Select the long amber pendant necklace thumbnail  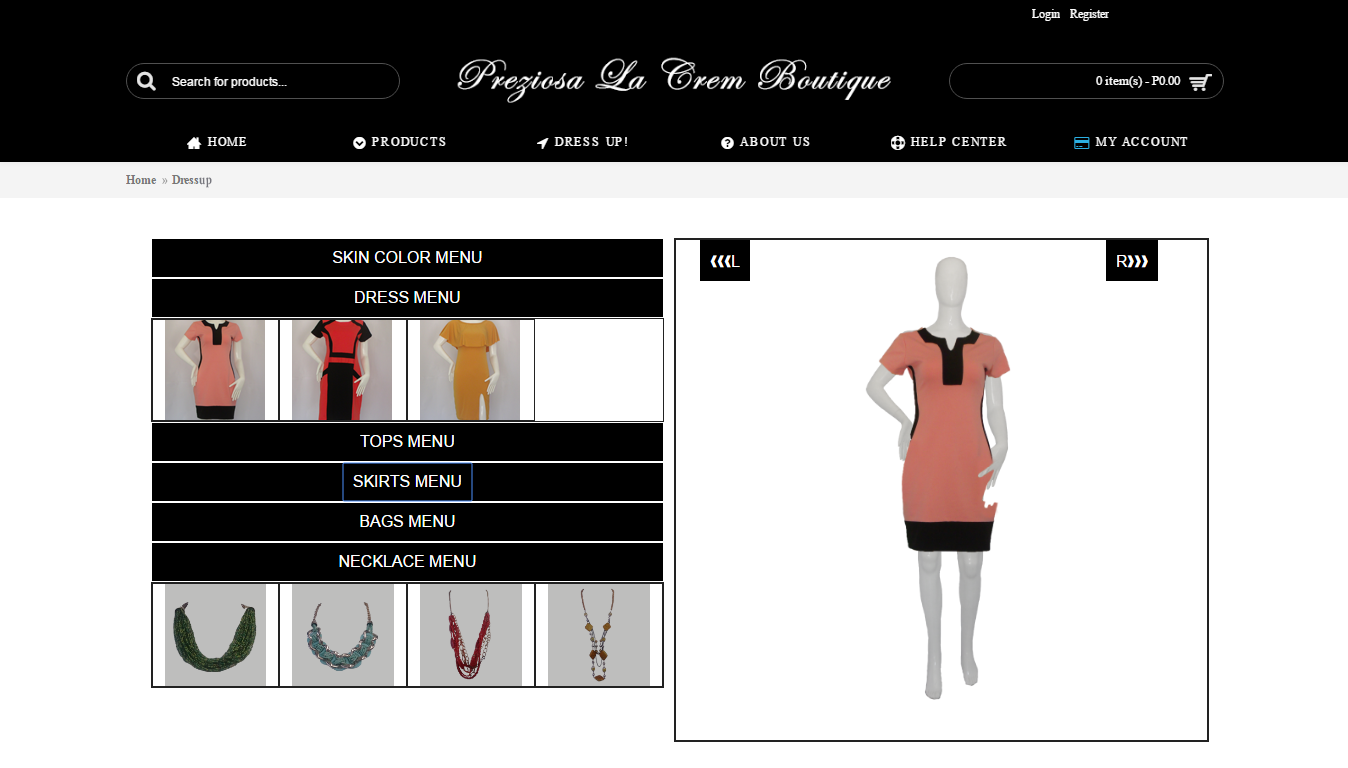click(x=599, y=635)
